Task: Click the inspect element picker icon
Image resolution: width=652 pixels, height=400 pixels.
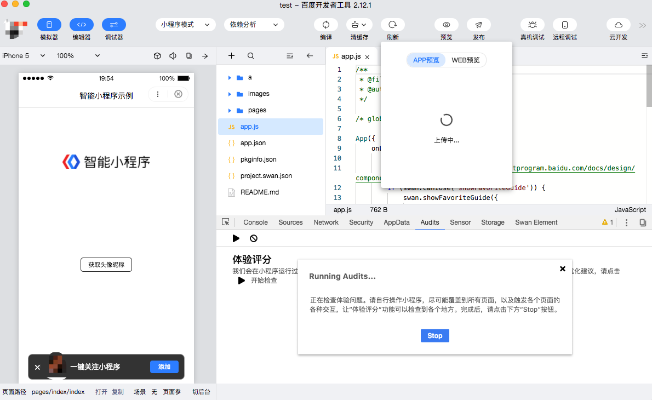Action: pos(227,222)
